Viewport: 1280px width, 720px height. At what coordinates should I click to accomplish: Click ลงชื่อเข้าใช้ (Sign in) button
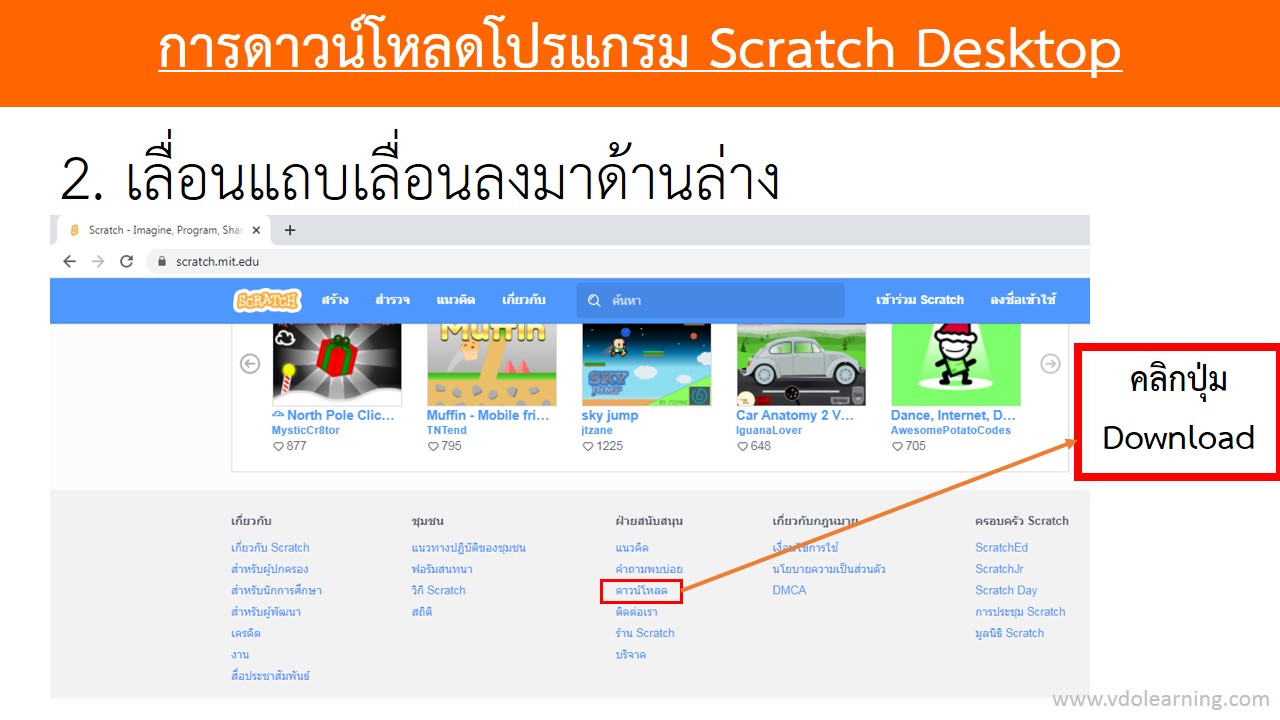(1023, 300)
